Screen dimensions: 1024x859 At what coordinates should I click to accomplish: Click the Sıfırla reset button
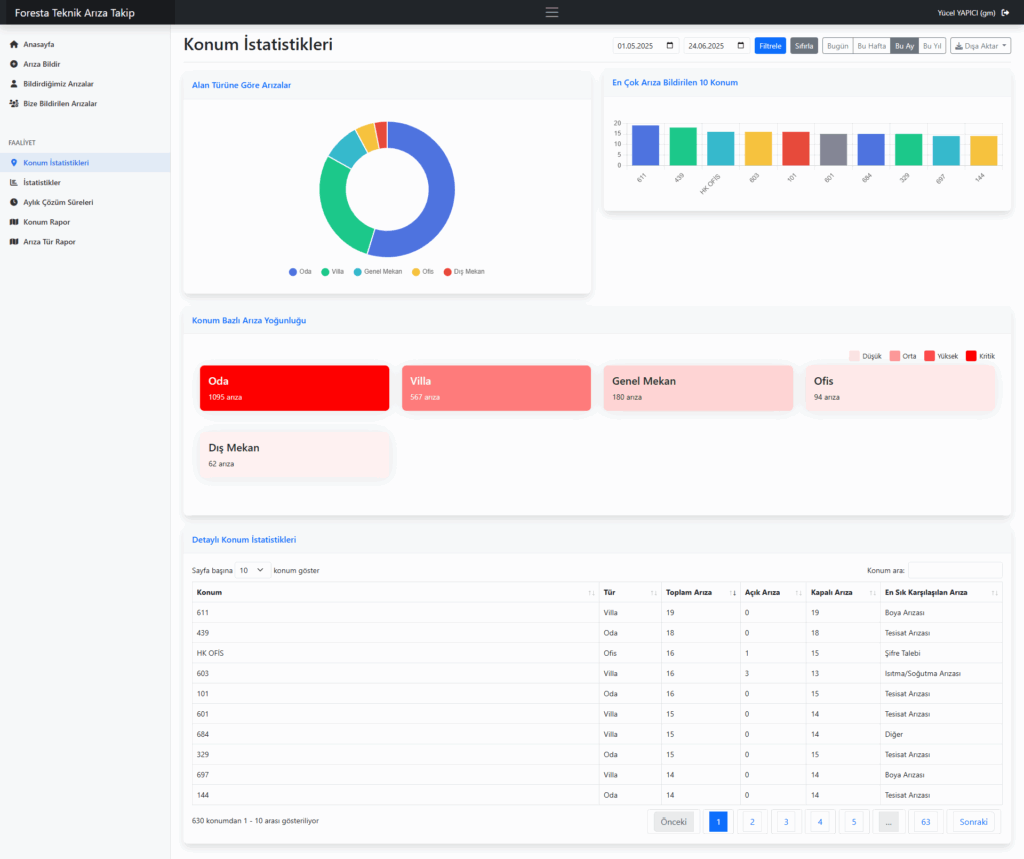tap(804, 46)
